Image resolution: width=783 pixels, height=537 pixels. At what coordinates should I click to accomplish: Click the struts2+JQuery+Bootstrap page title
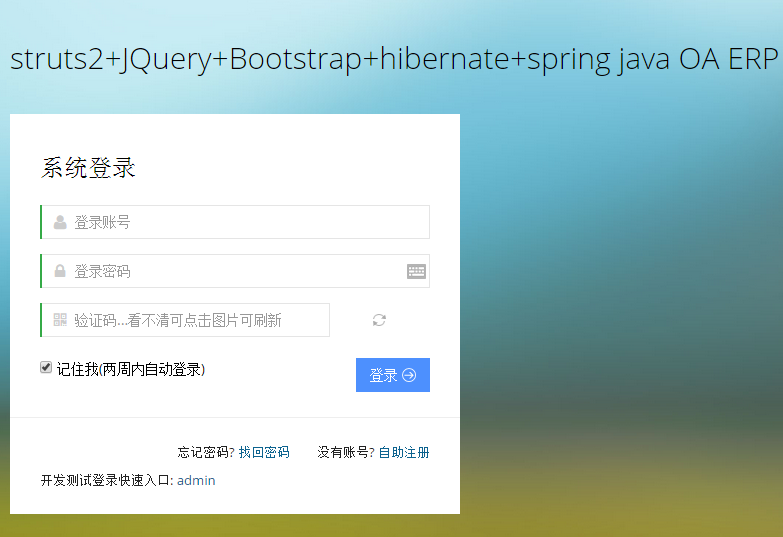394,60
